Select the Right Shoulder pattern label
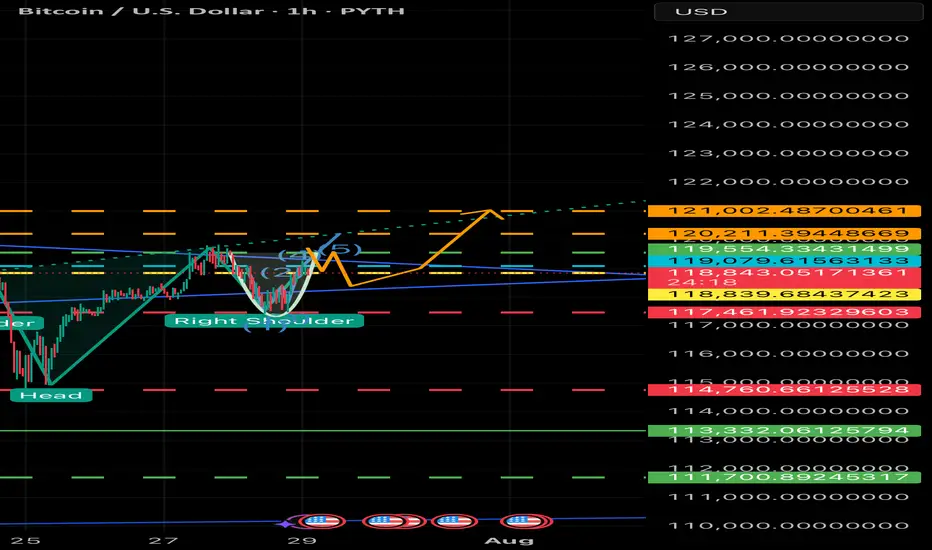The height and width of the screenshot is (550, 932). tap(264, 321)
